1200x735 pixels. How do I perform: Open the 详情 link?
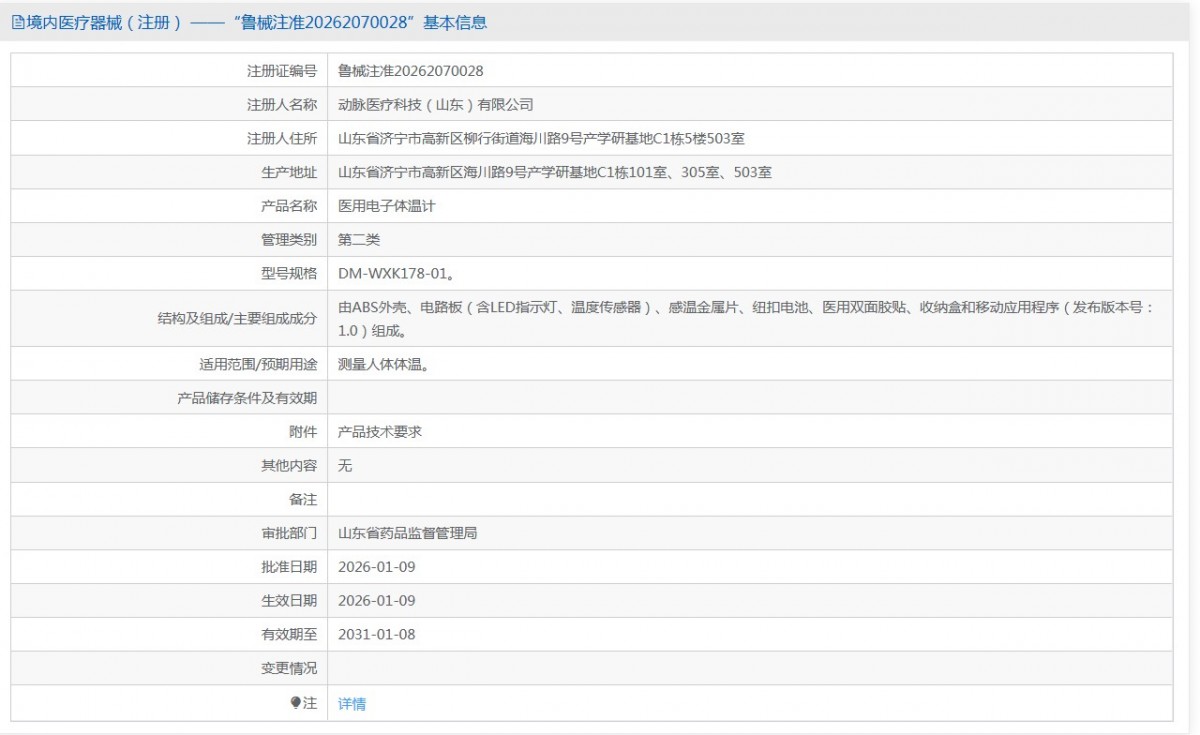coord(352,703)
